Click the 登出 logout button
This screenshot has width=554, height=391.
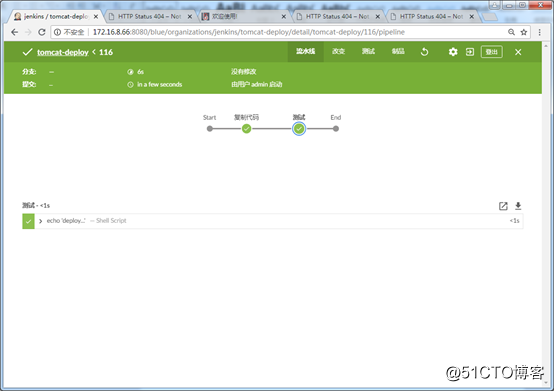coord(491,52)
